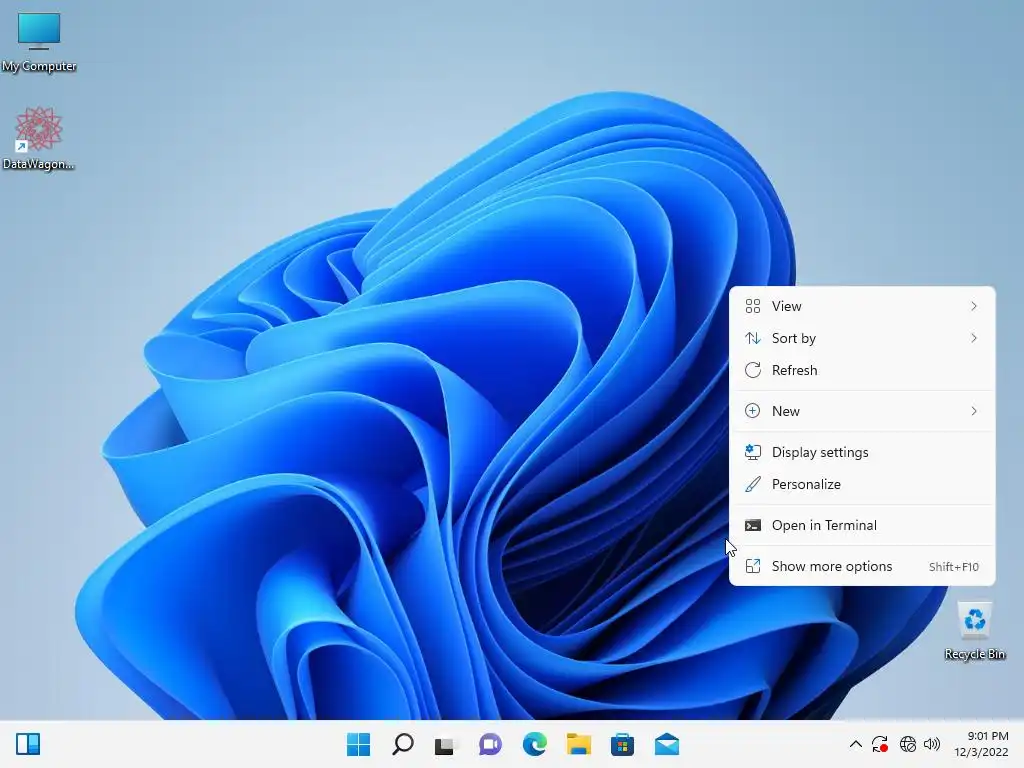The image size is (1024, 768).
Task: Open the My Computer desktop icon
Action: [x=39, y=40]
